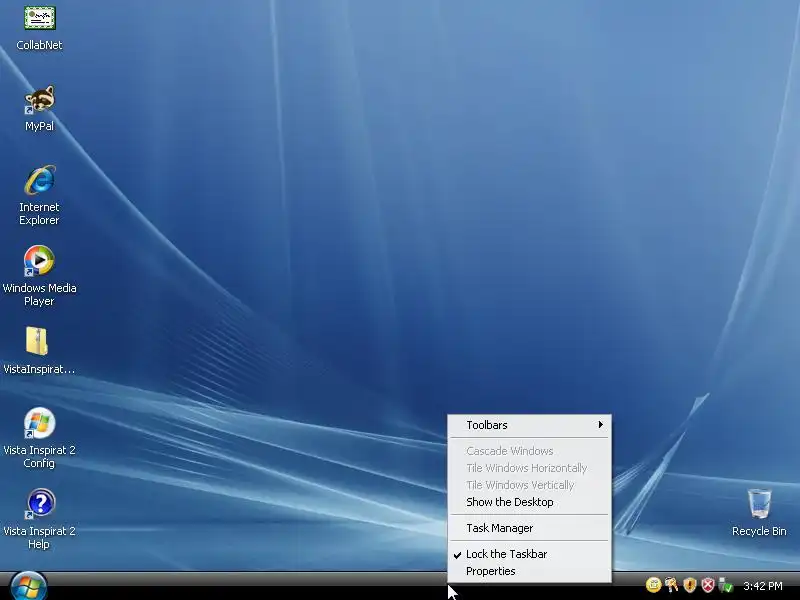Click the yellow smiley tray icon
Screen dimensions: 800x600
click(653, 585)
